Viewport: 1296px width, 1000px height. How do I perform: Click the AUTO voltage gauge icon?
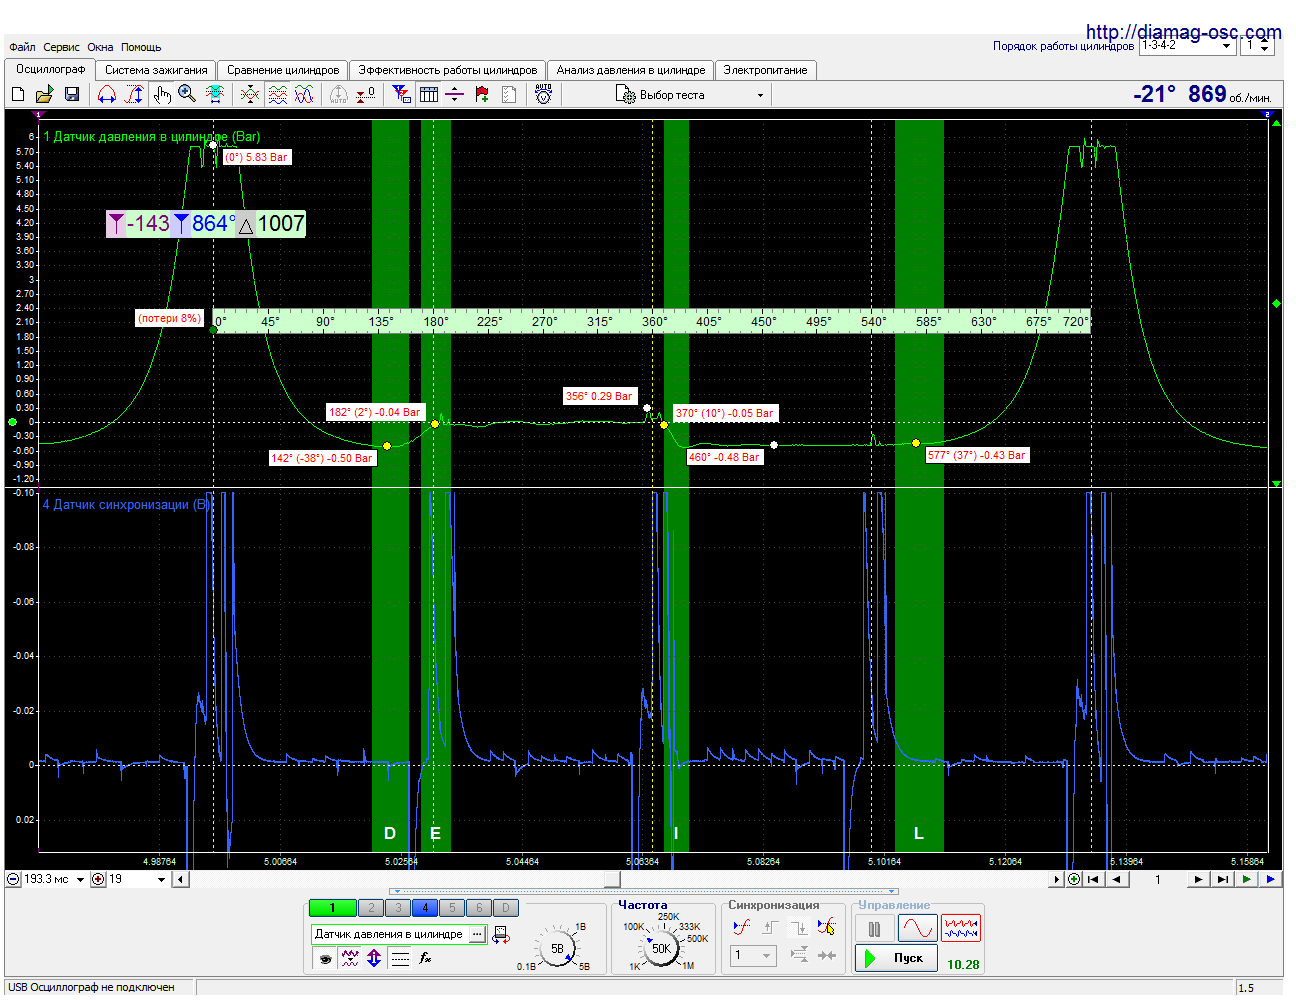click(x=543, y=94)
